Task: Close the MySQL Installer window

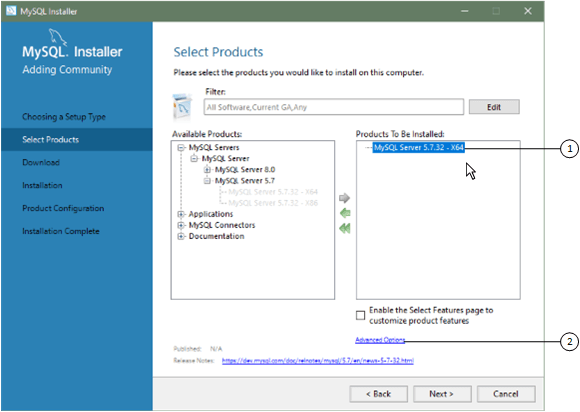Action: tap(528, 11)
